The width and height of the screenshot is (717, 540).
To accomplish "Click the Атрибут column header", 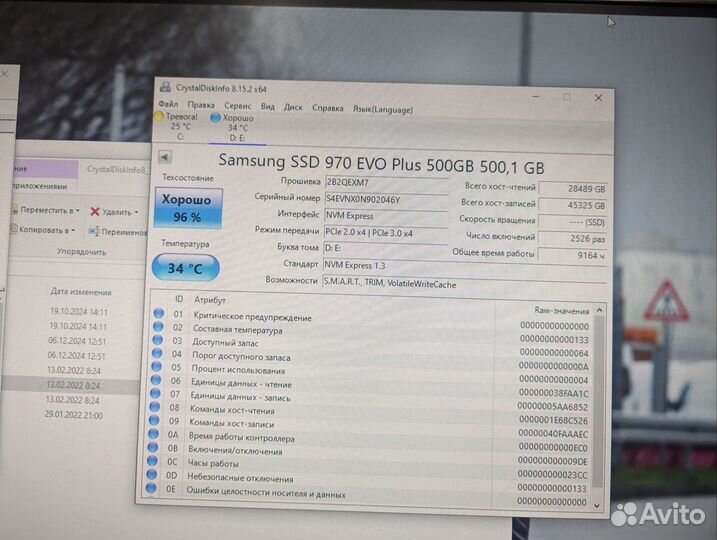I will click(210, 300).
